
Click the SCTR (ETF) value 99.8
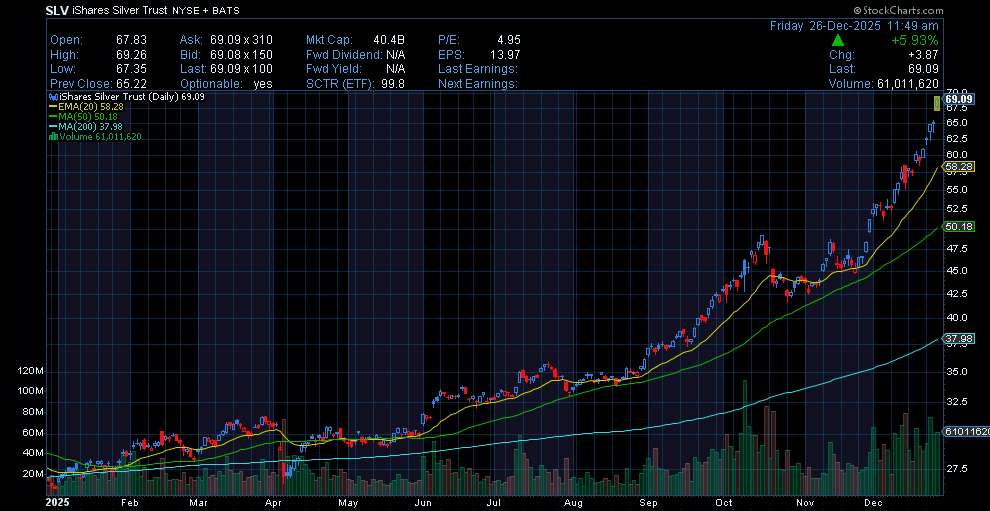(393, 83)
